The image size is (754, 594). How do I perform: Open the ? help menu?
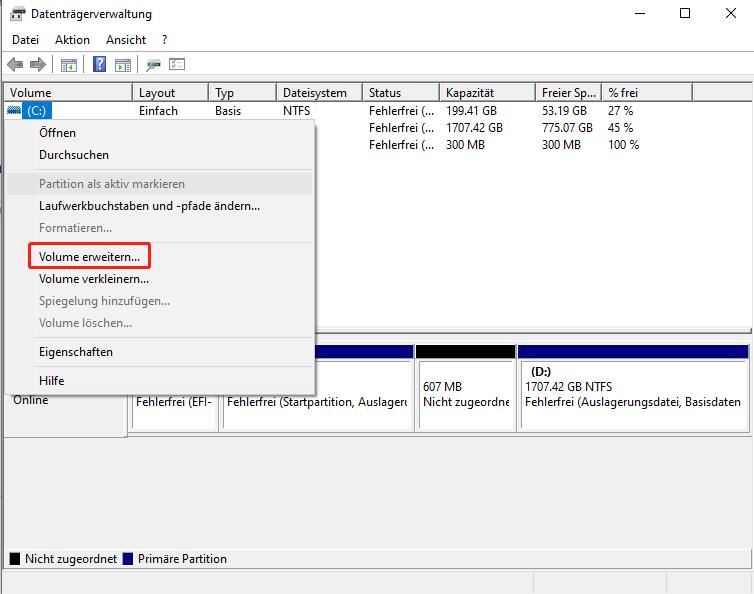point(164,39)
